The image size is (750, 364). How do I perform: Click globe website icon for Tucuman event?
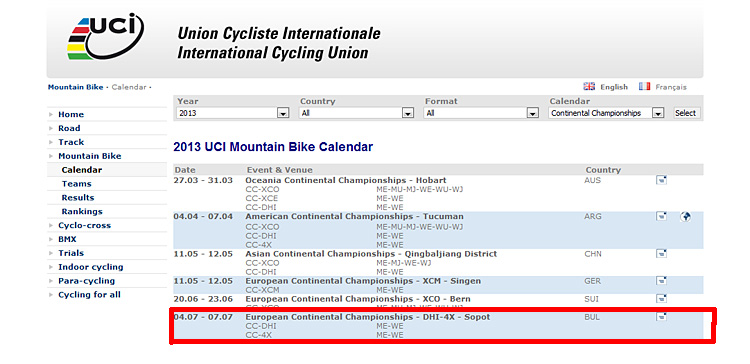coord(685,217)
